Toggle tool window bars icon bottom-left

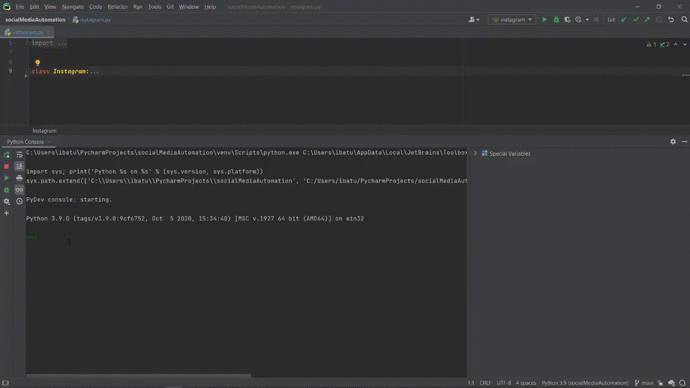[5, 383]
